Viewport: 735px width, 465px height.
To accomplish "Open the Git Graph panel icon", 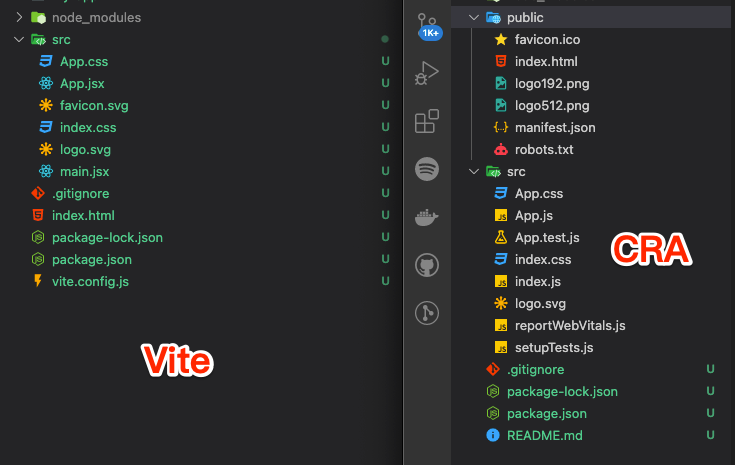I will (427, 313).
